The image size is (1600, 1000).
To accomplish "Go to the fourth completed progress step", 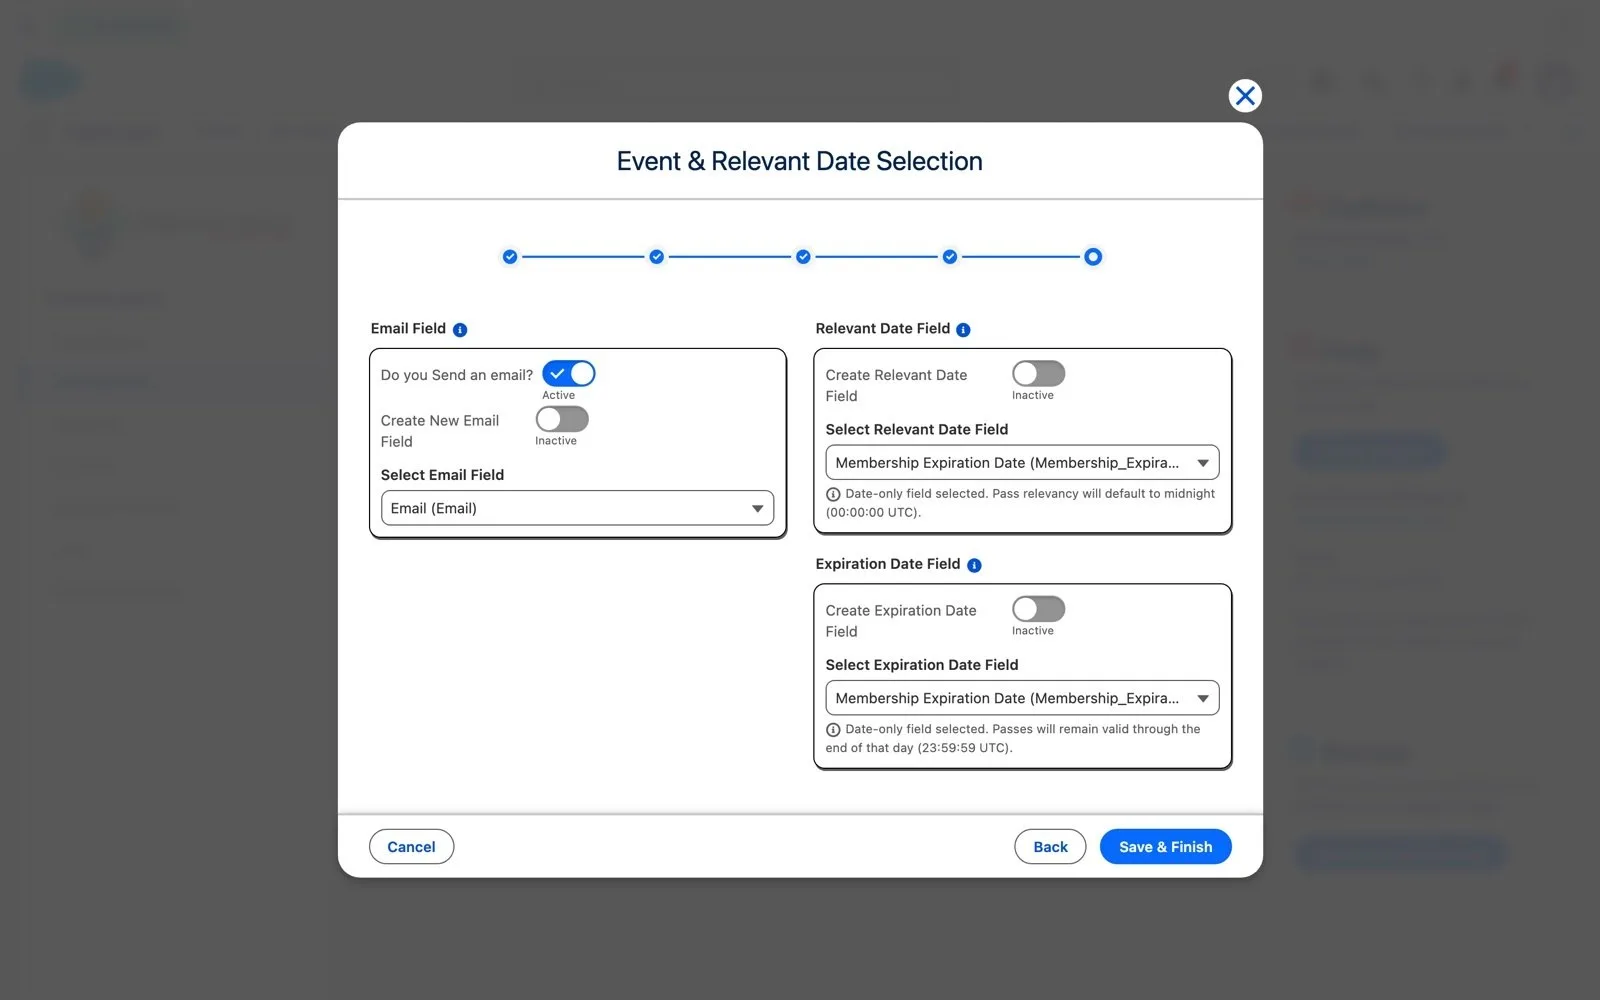I will (950, 257).
